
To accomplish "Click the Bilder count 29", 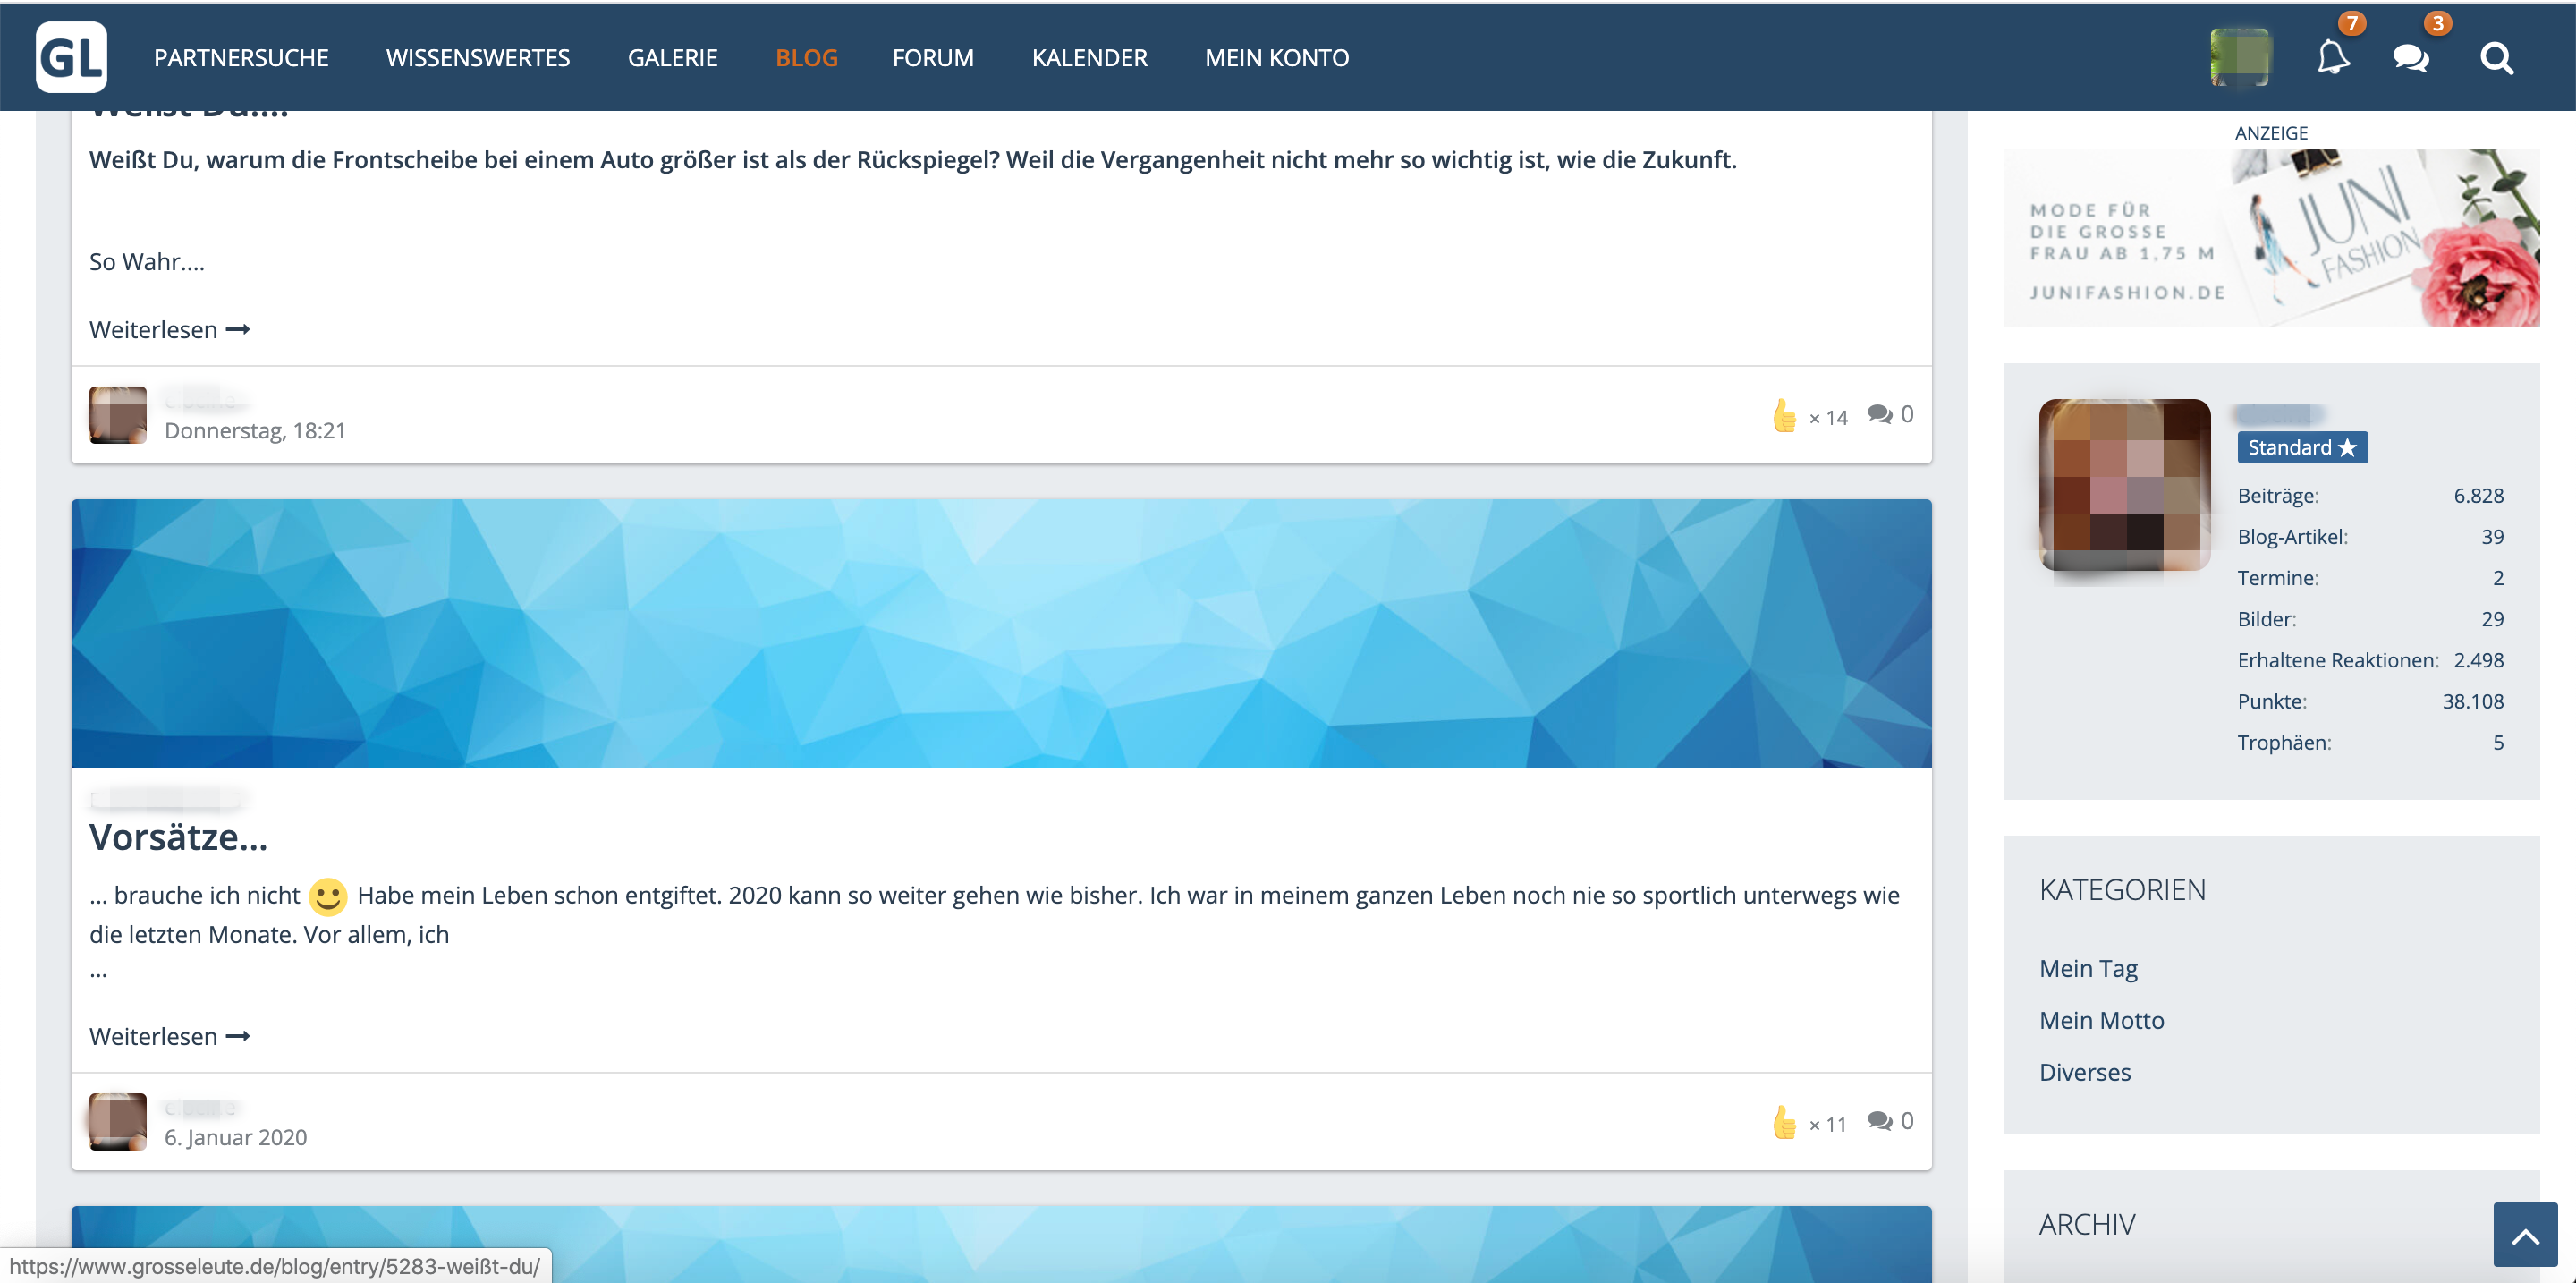I will tap(2492, 619).
